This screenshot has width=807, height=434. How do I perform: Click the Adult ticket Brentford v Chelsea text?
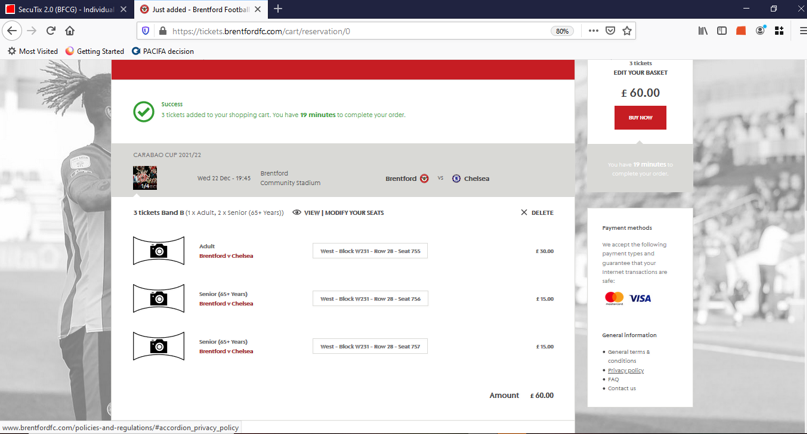[x=226, y=256]
